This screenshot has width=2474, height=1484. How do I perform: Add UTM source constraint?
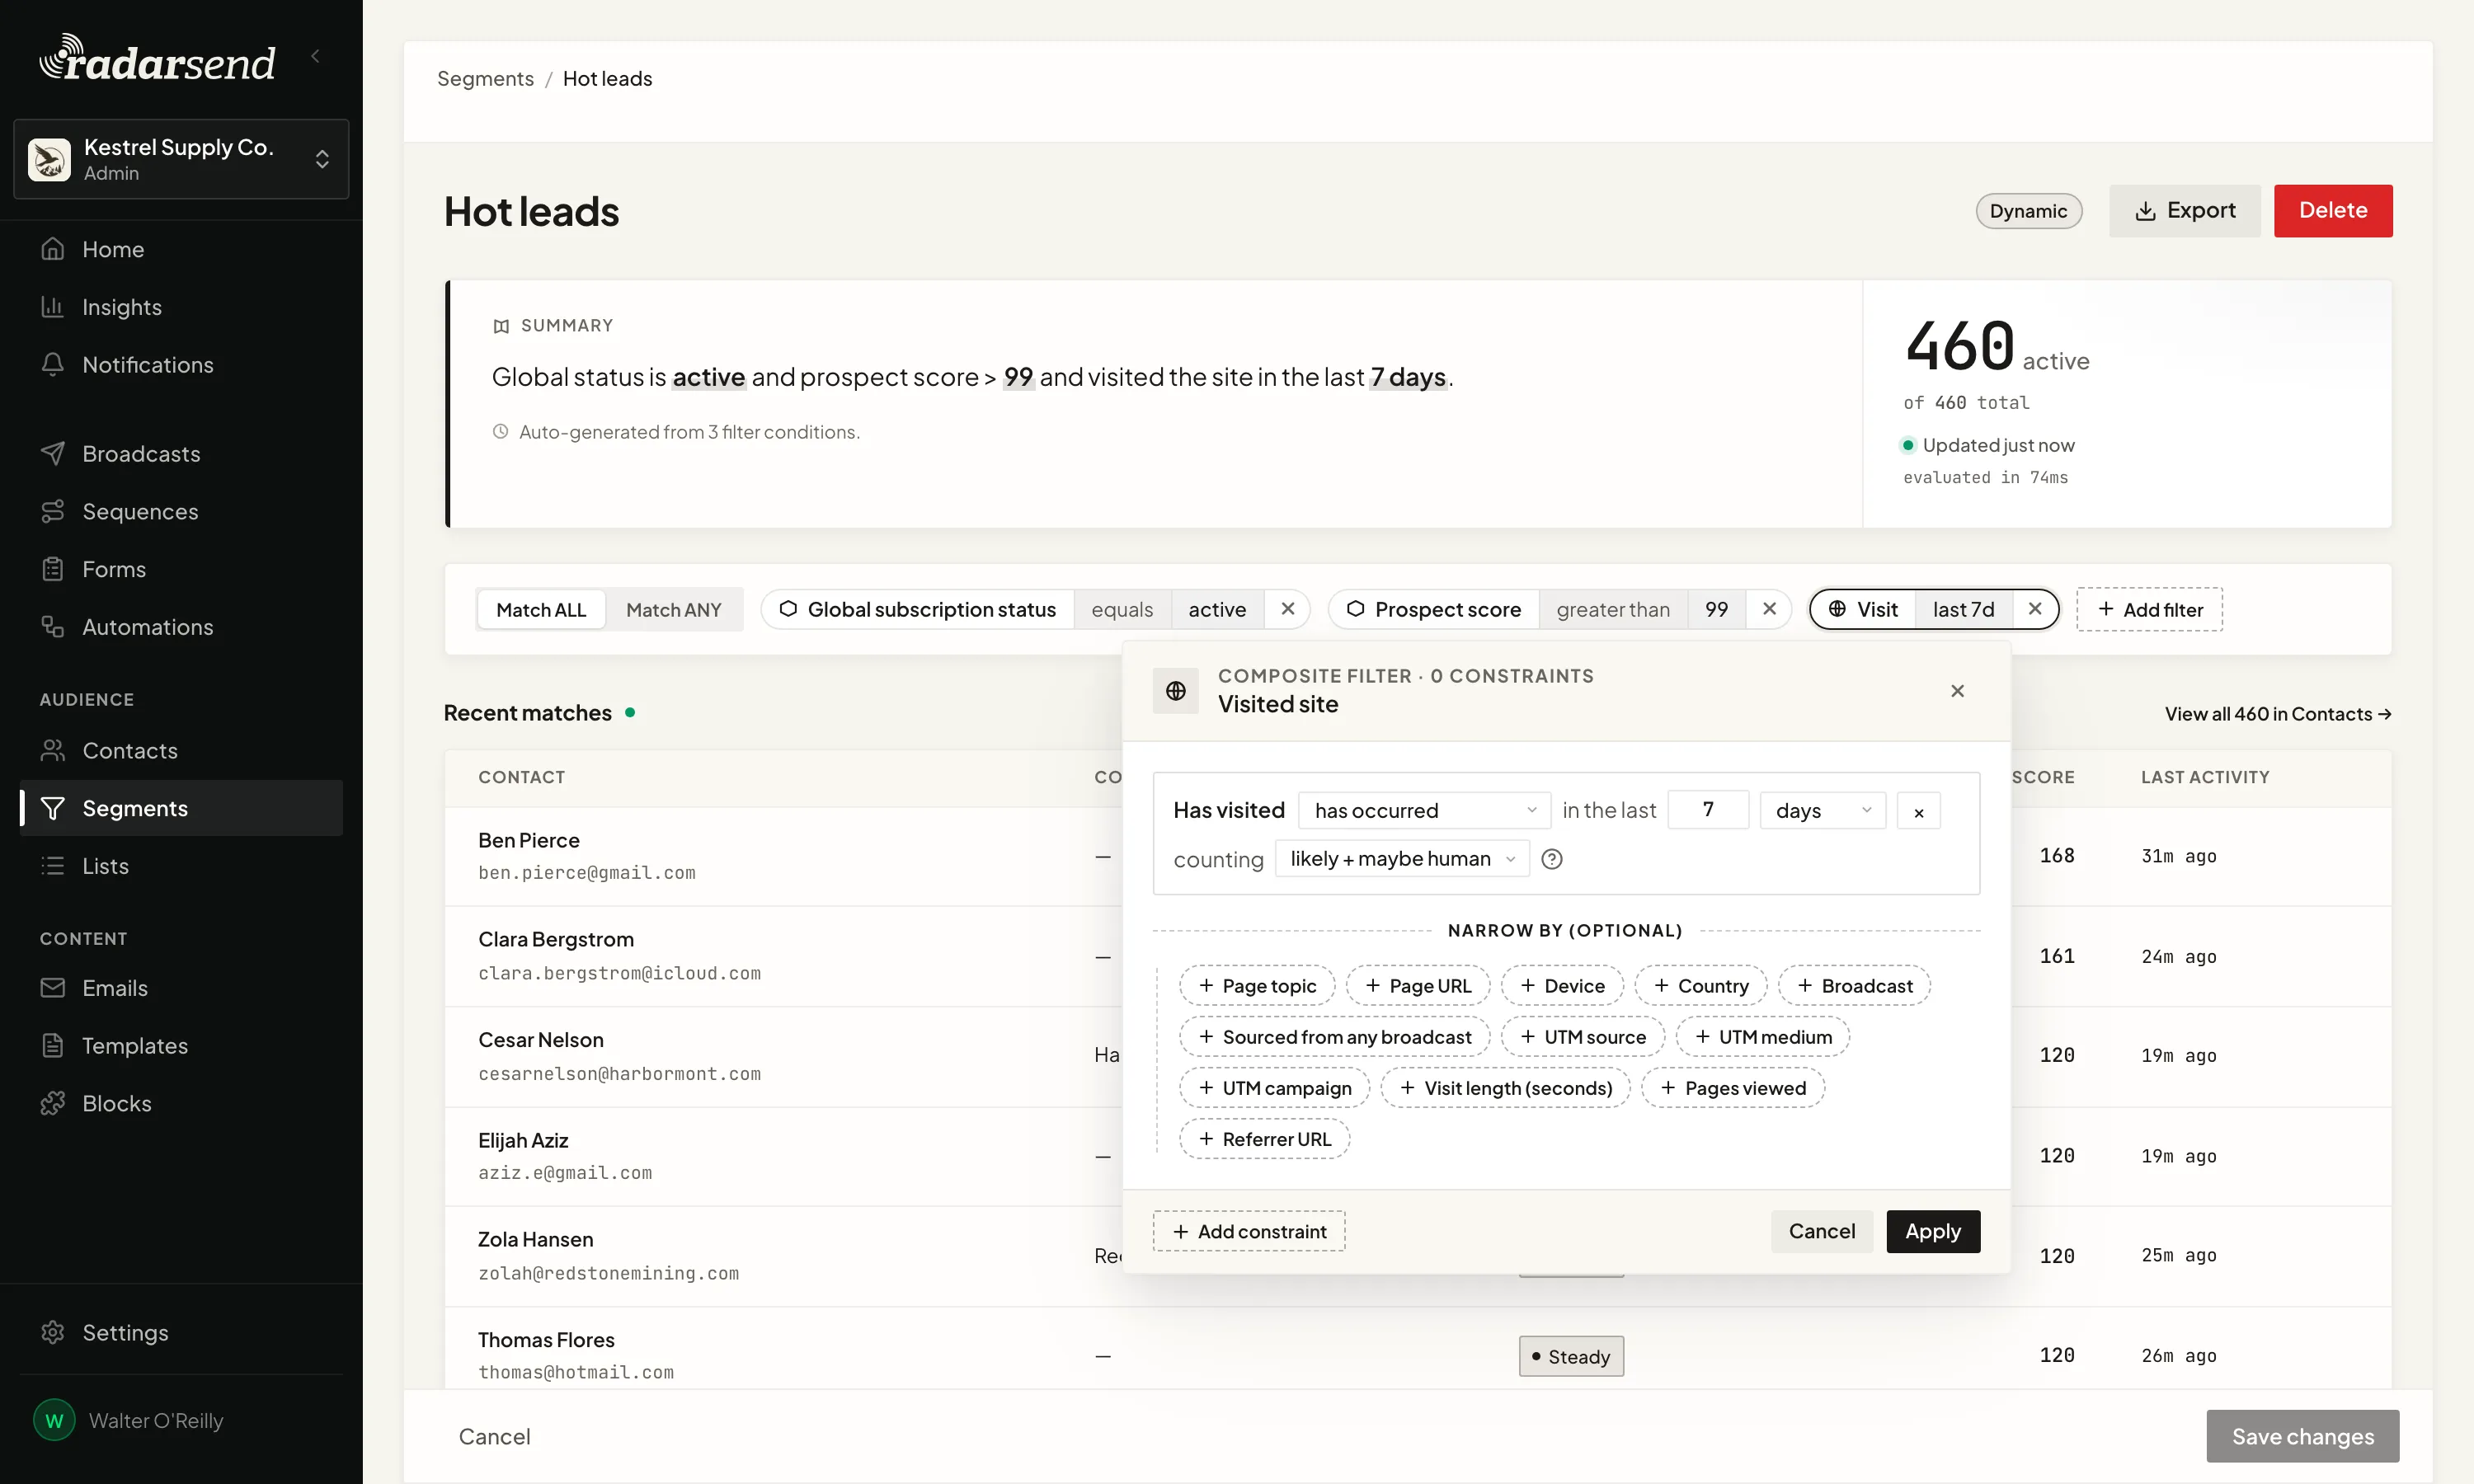(1582, 1036)
